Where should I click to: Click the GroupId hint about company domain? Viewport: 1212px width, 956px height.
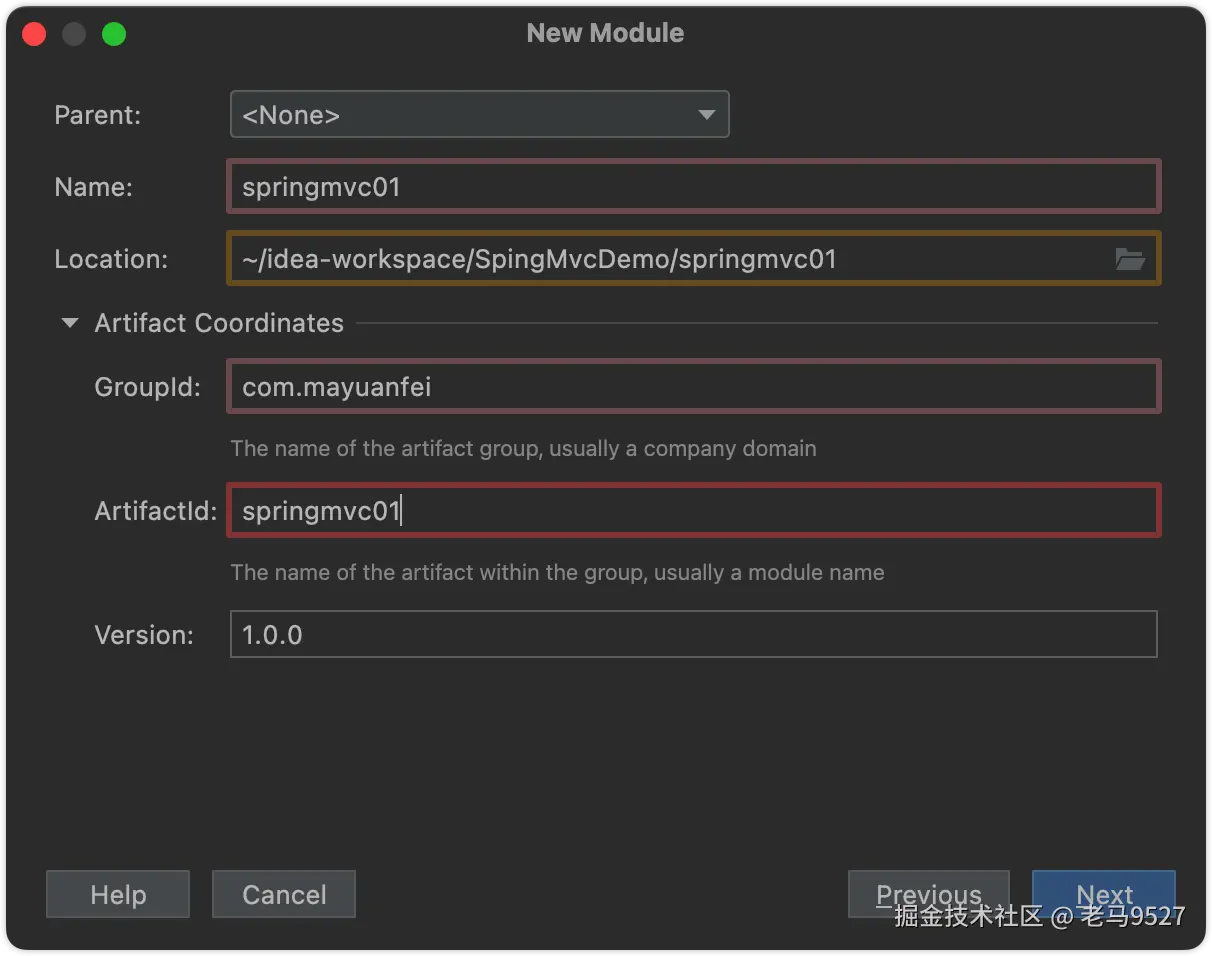(523, 449)
